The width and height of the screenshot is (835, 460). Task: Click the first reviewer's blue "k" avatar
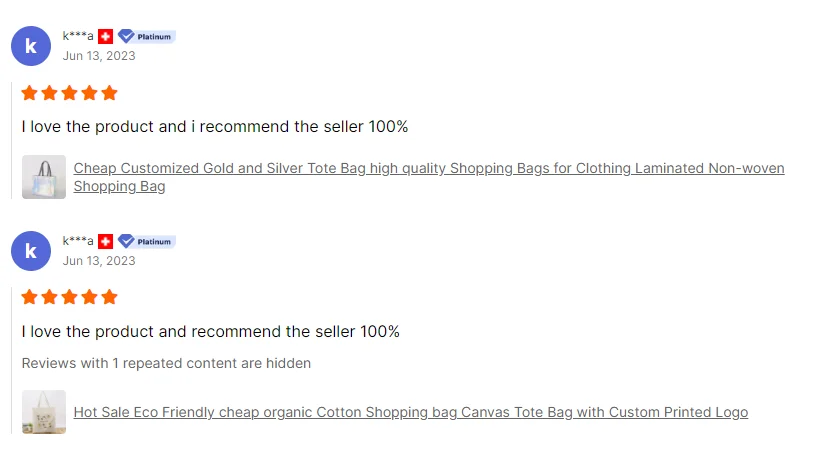coord(31,46)
